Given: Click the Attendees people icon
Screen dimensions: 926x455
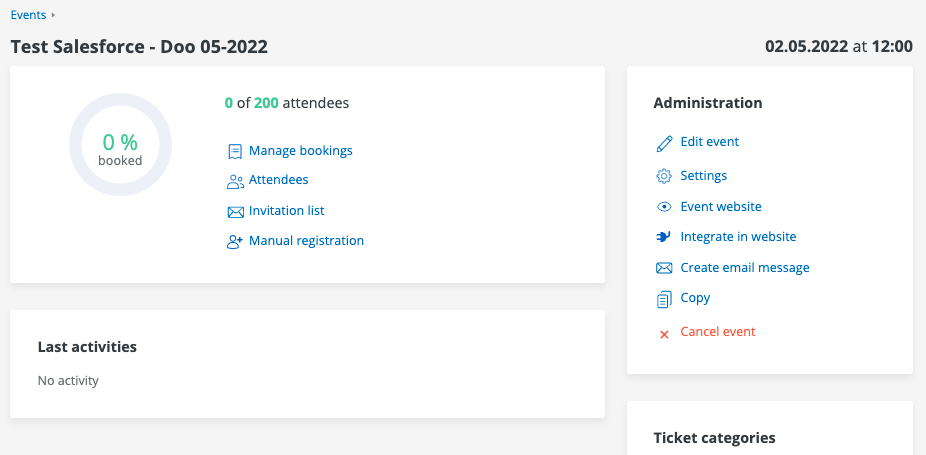Looking at the screenshot, I should (235, 181).
